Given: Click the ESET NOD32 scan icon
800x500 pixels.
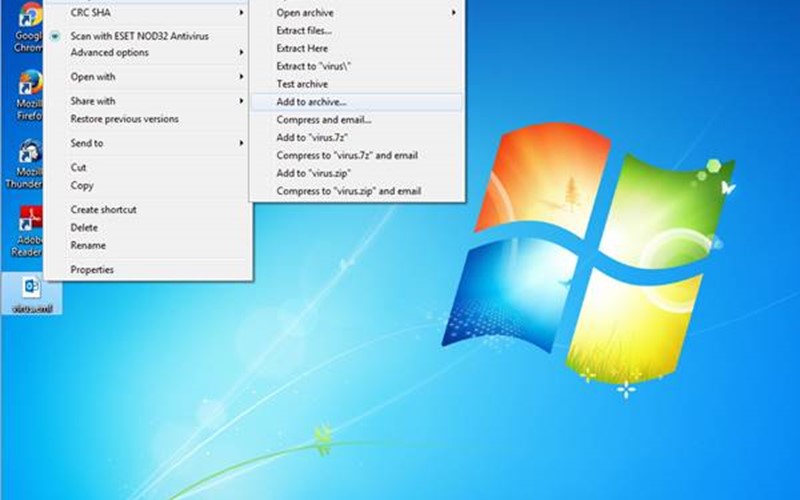Looking at the screenshot, I should (x=55, y=36).
